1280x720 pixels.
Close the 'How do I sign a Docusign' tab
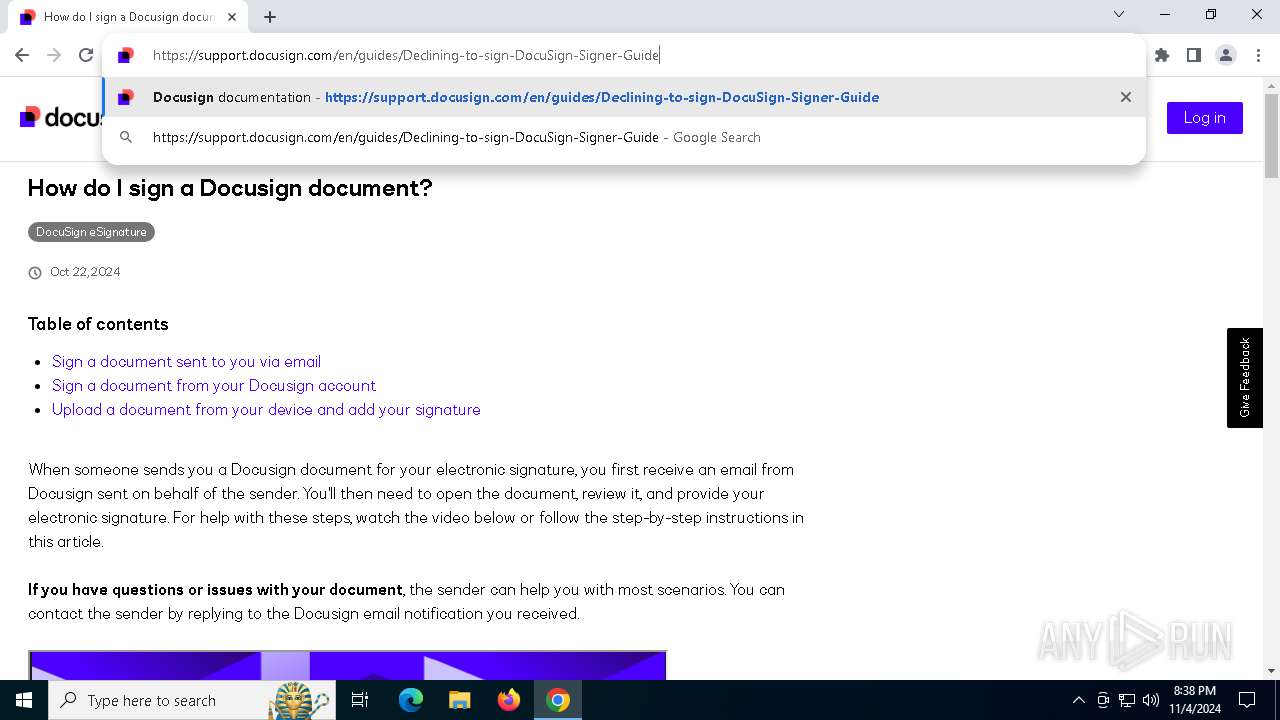(232, 16)
